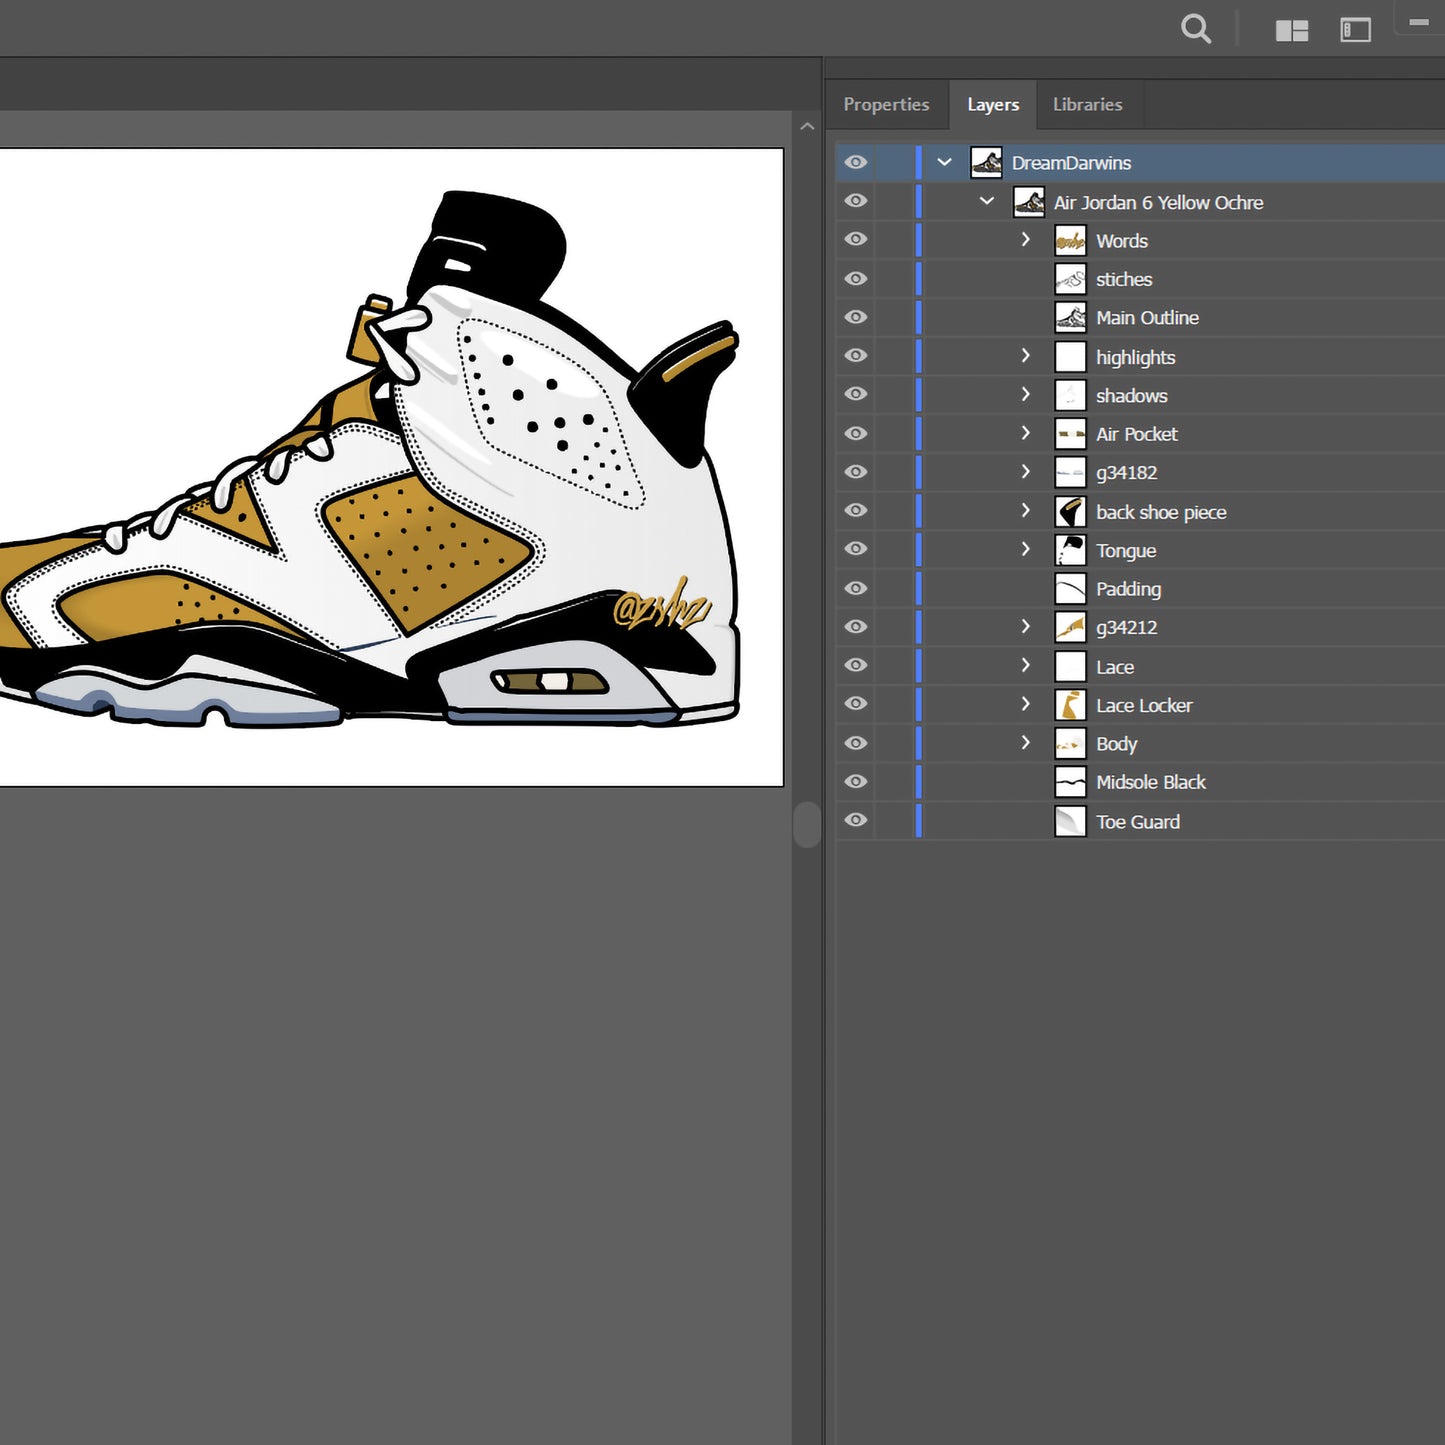Select the 'Air Pocket' layer name
The image size is (1445, 1445).
point(1136,434)
